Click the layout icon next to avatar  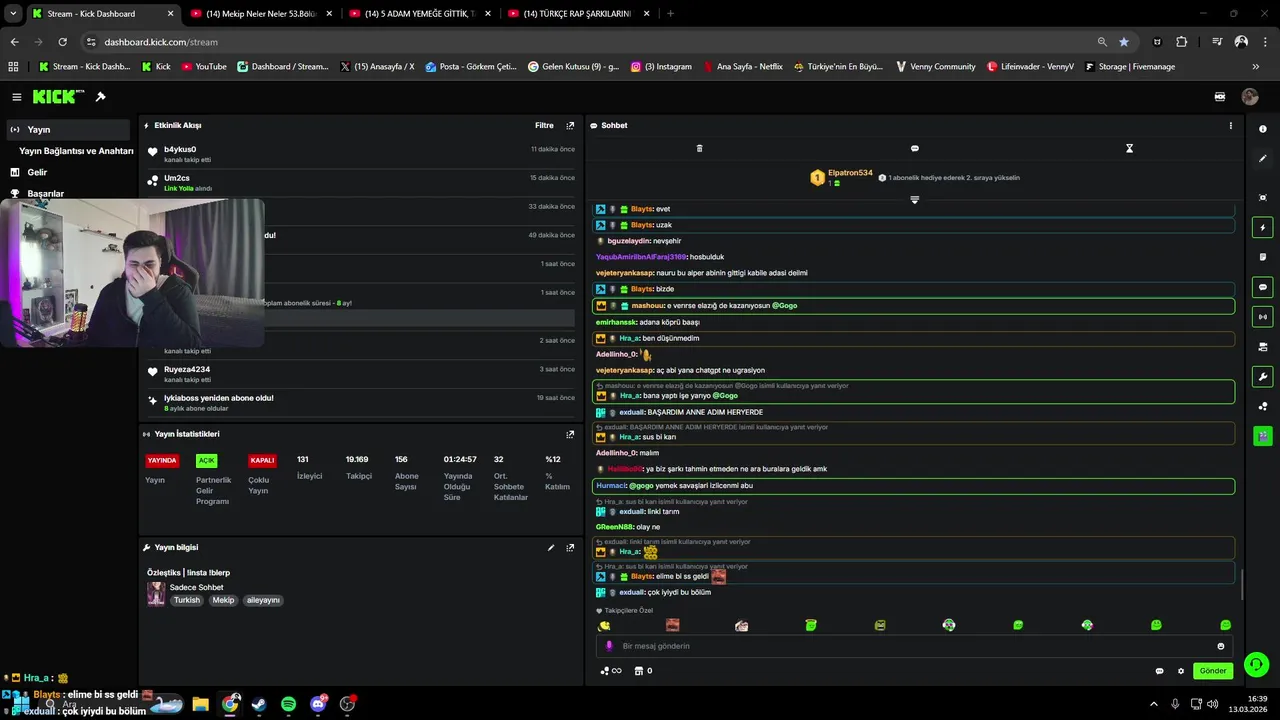1220,97
